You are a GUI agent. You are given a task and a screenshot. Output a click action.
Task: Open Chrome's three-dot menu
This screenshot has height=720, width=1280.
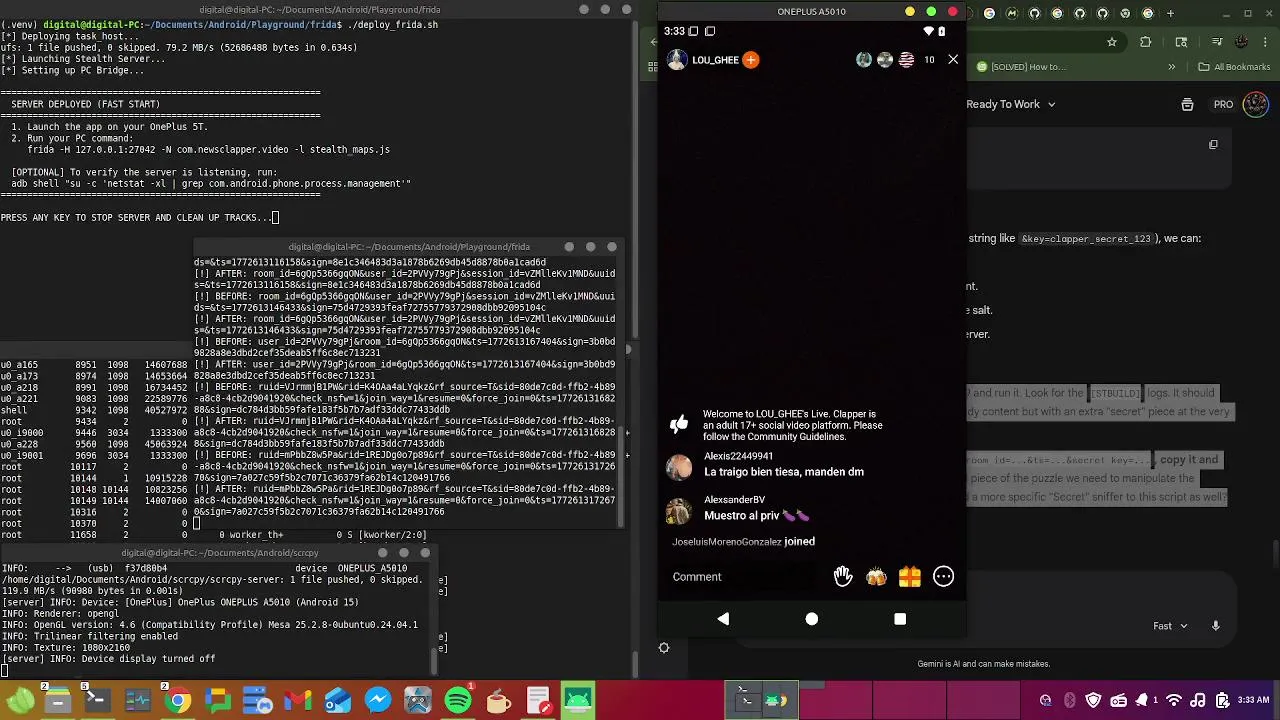(x=1265, y=42)
